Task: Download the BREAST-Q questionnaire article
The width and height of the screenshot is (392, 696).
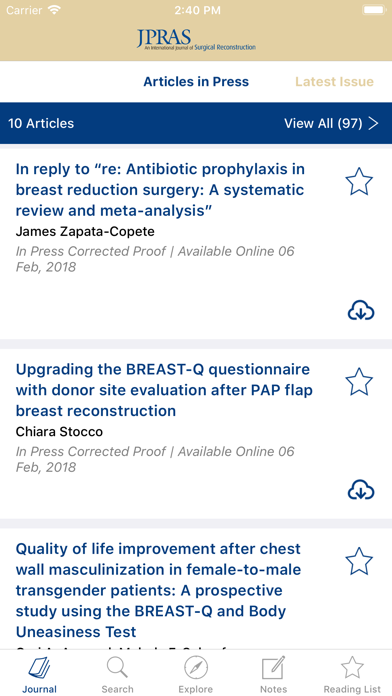Action: tap(361, 490)
